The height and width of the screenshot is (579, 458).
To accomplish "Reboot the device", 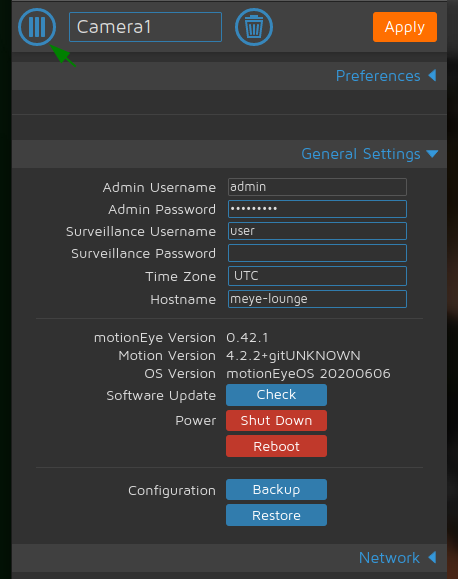I will (x=276, y=446).
